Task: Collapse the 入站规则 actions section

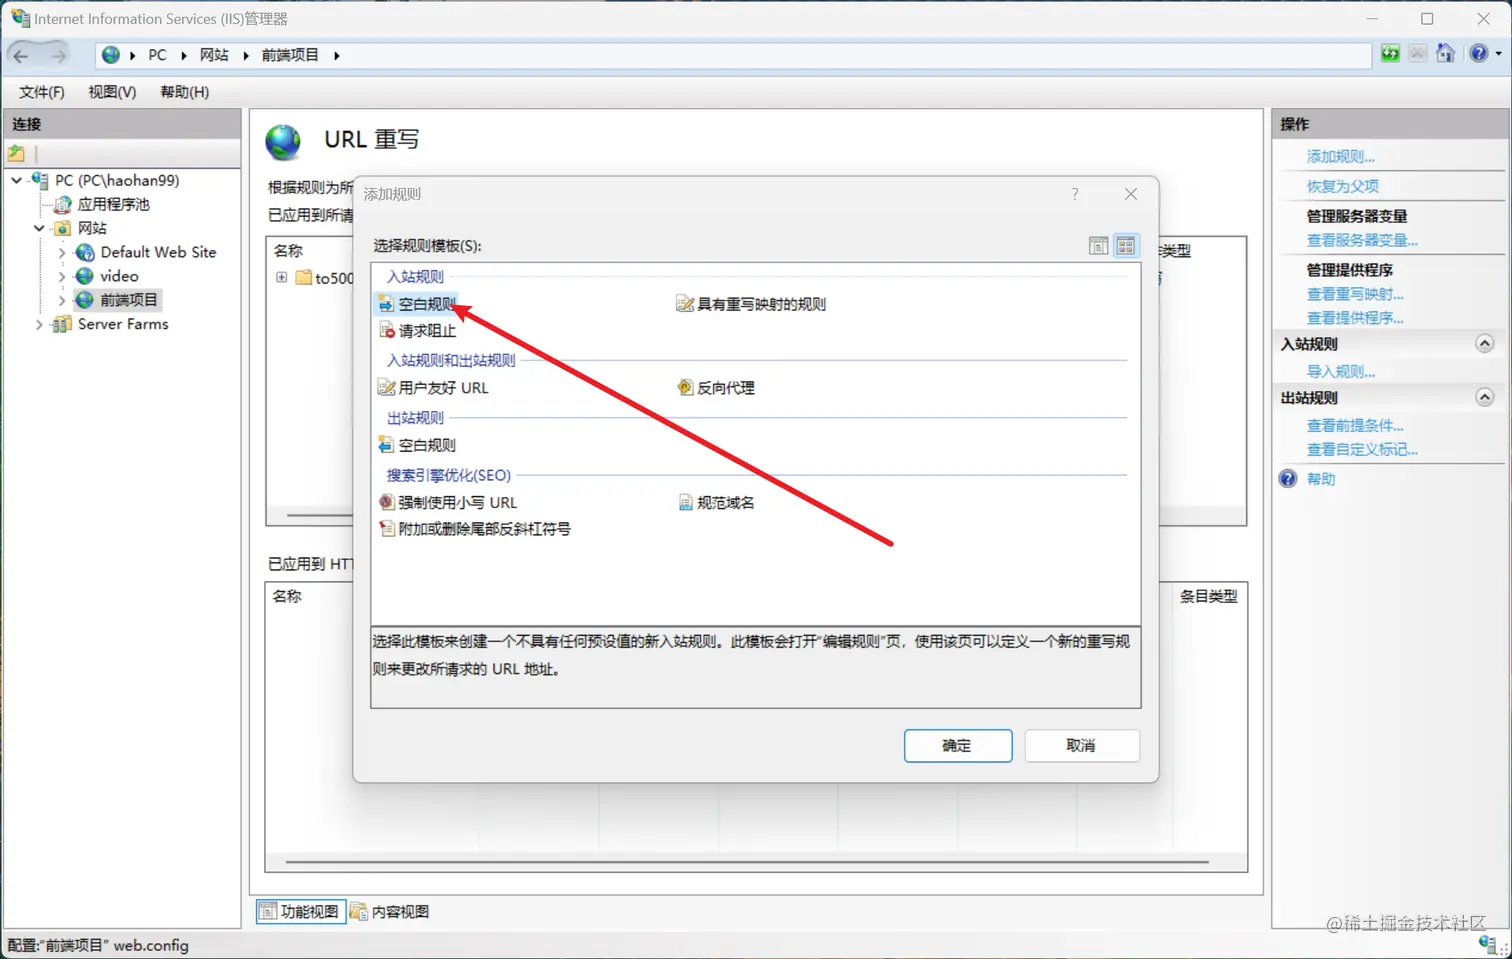Action: (1485, 343)
